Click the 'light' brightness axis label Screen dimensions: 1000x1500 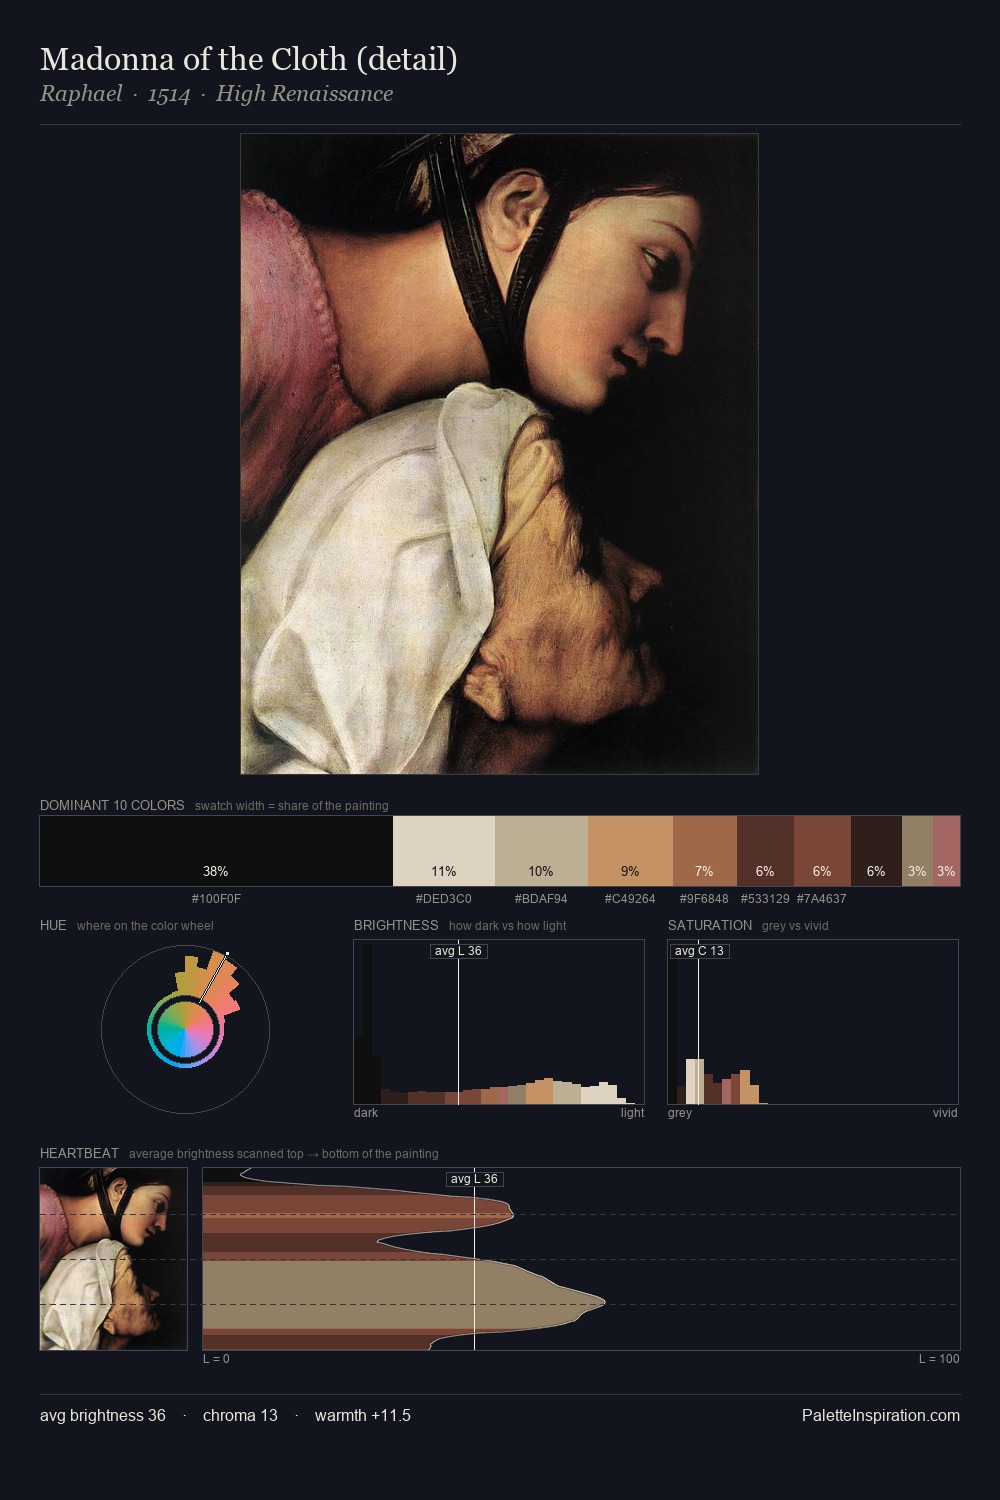point(632,1113)
